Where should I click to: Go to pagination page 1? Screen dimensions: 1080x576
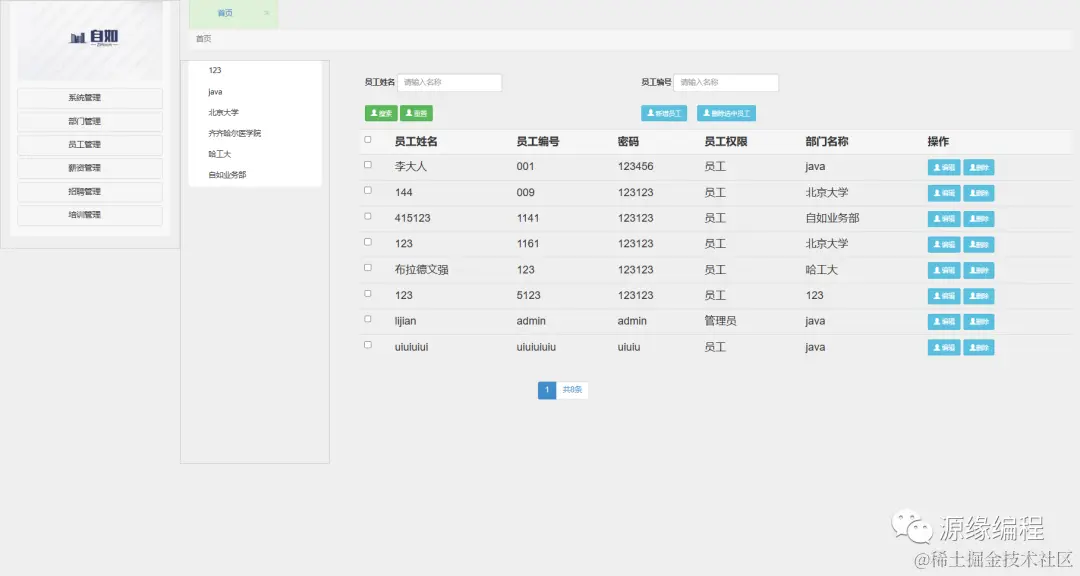click(547, 390)
